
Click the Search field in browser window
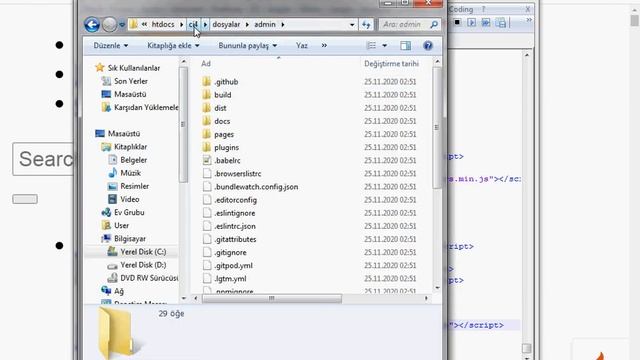point(43,159)
